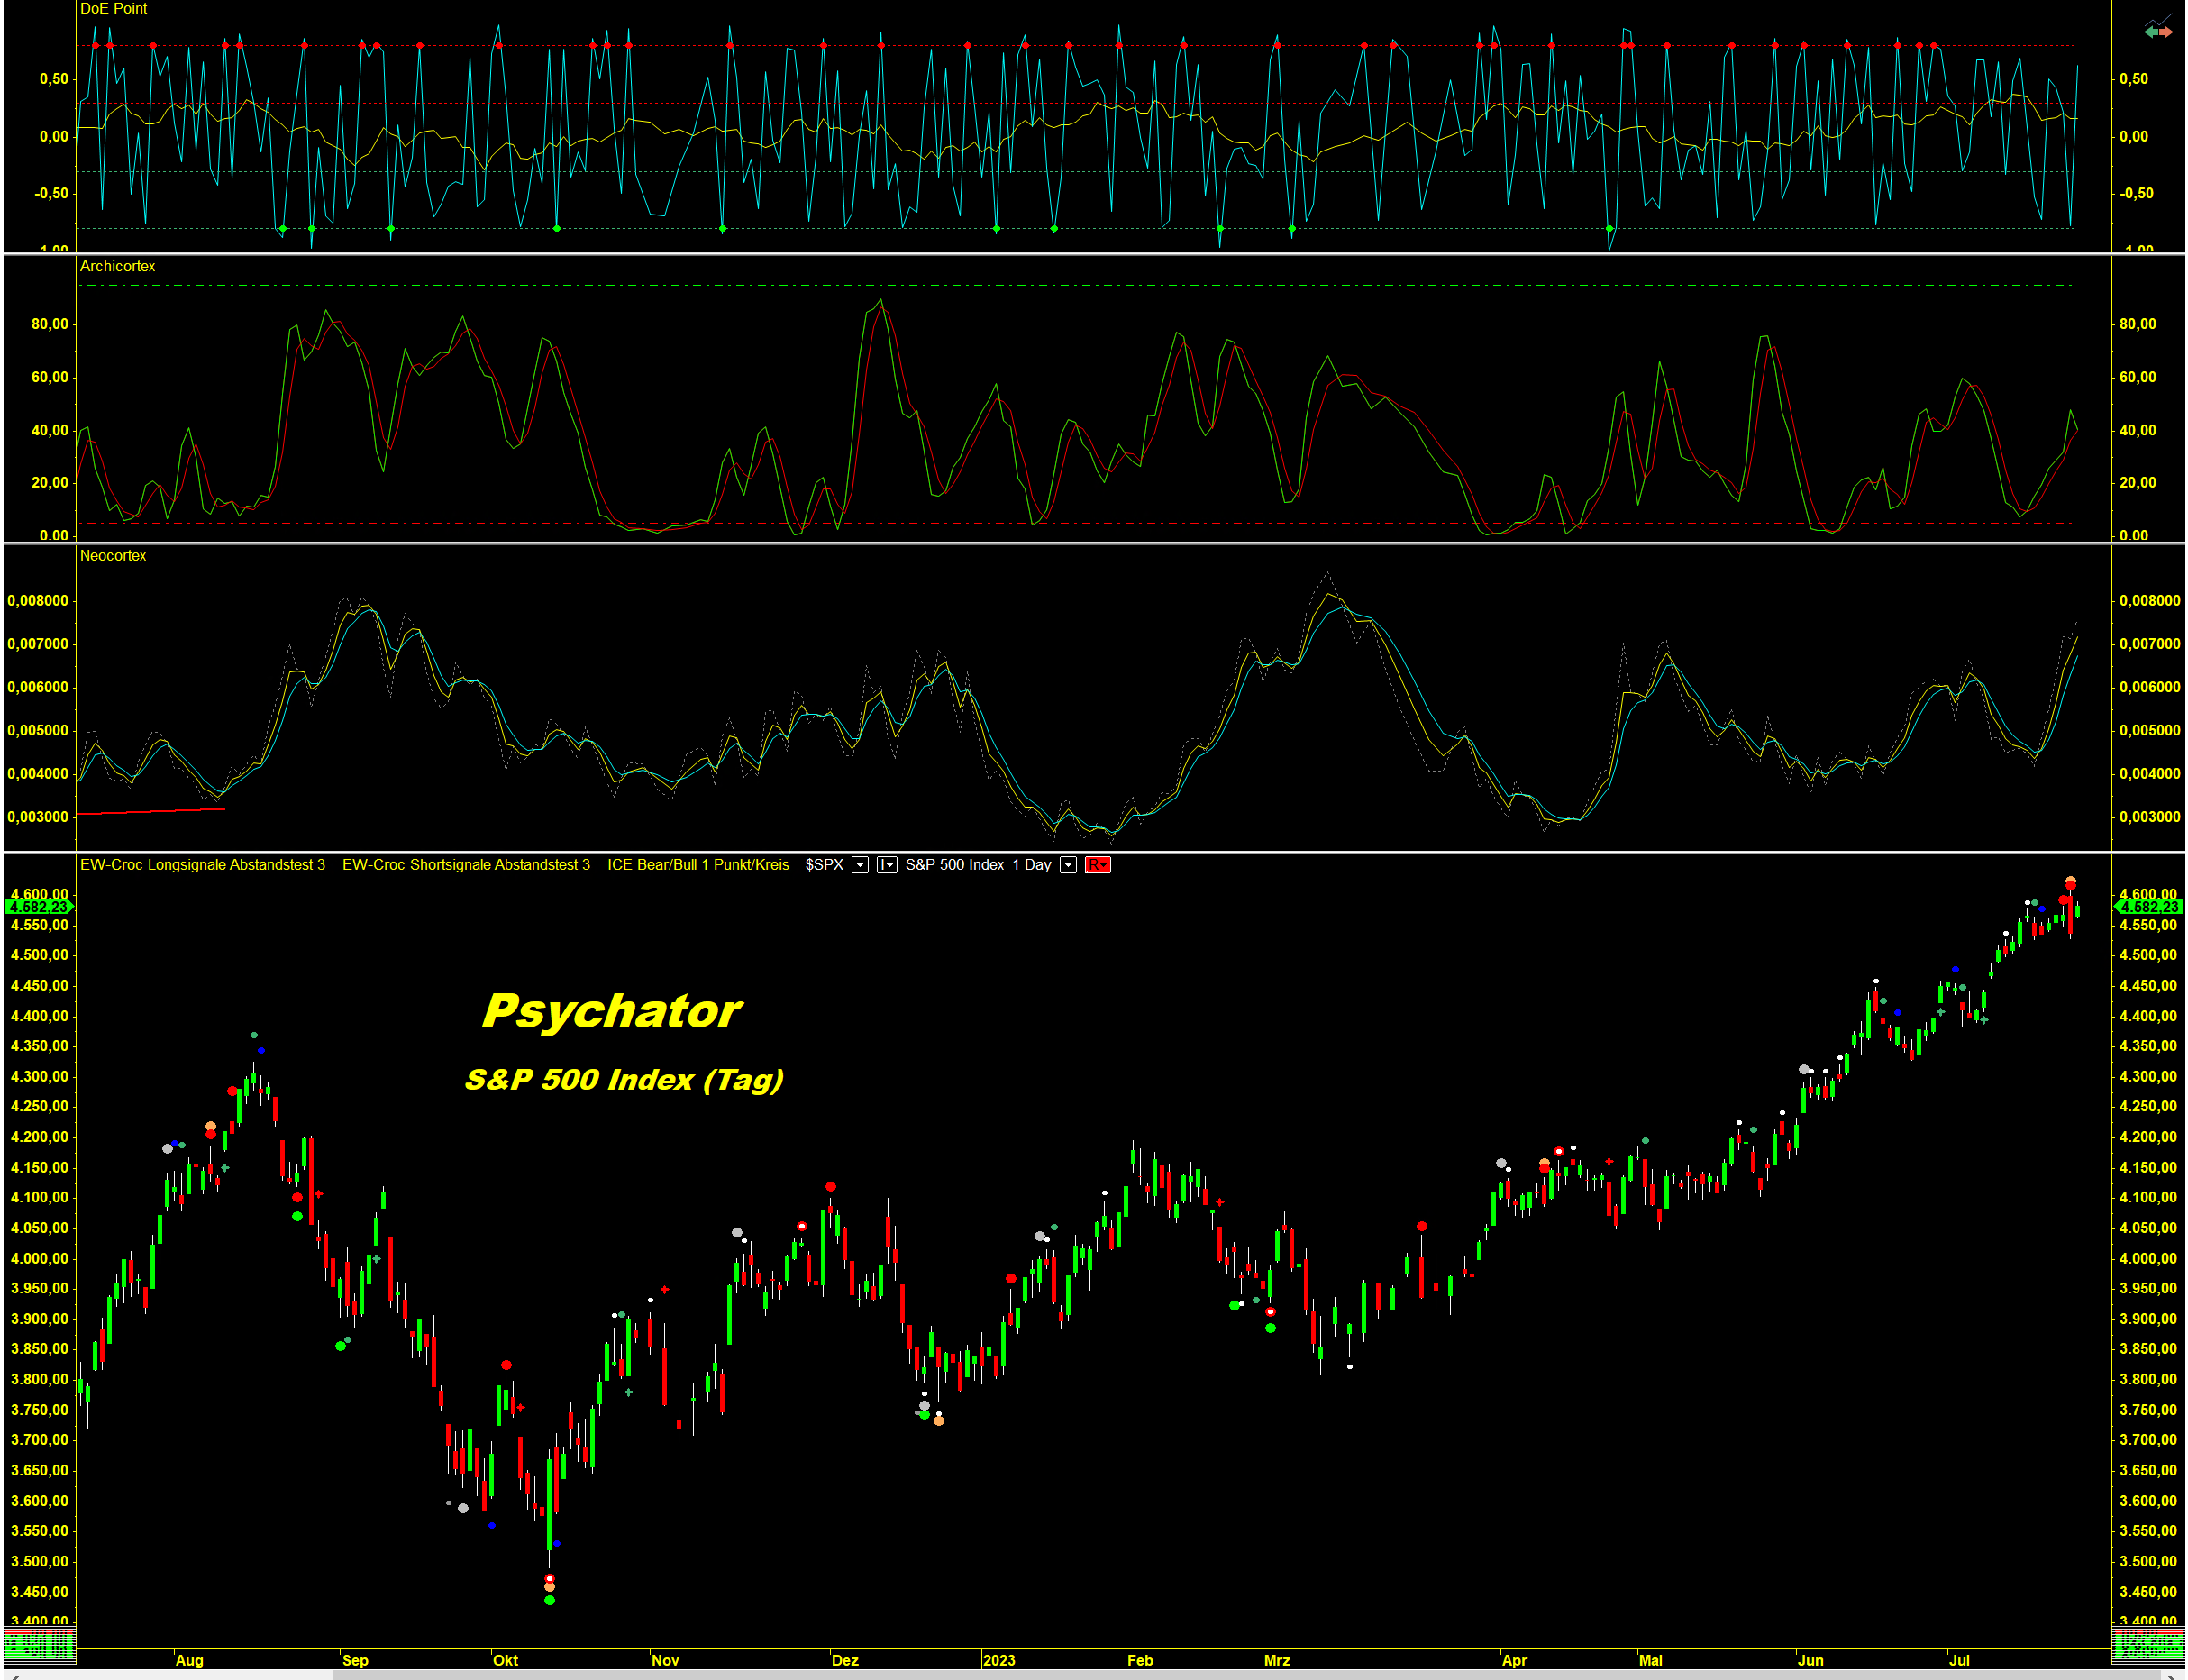The width and height of the screenshot is (2188, 1680).
Task: Select EW-Croc Shortsignale Abstandstest 3 label
Action: (466, 865)
